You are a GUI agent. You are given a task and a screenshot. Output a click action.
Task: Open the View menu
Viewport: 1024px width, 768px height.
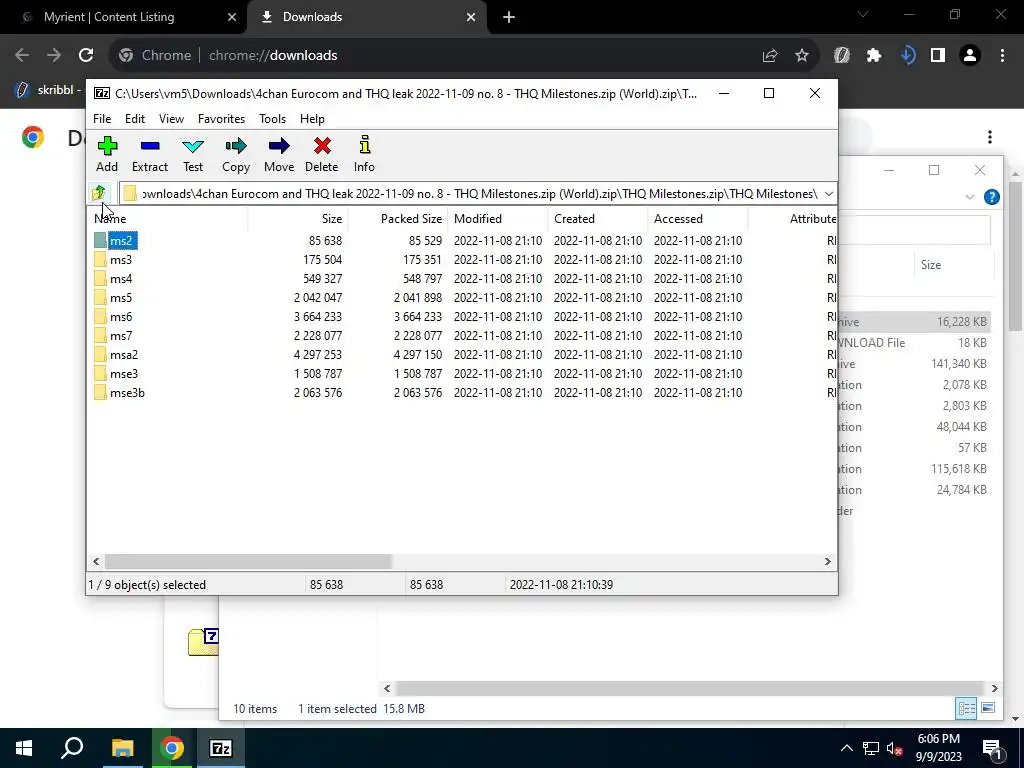point(171,119)
